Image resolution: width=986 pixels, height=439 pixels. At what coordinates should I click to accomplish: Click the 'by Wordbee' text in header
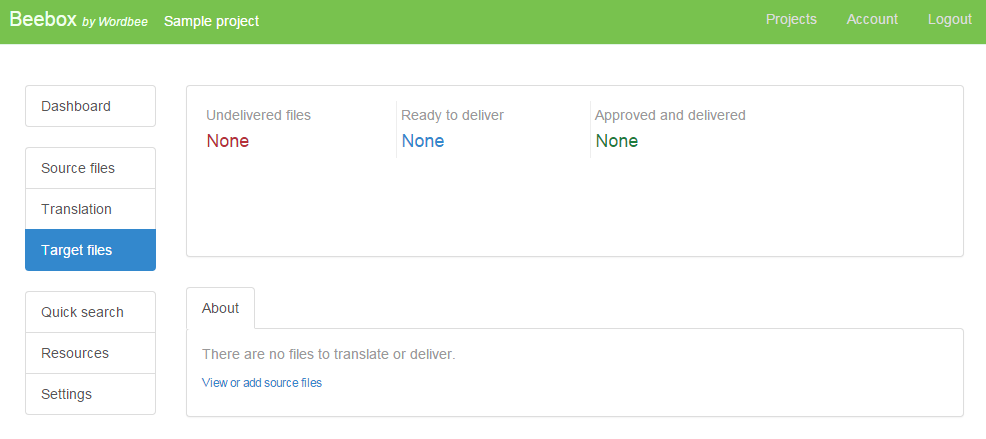115,22
